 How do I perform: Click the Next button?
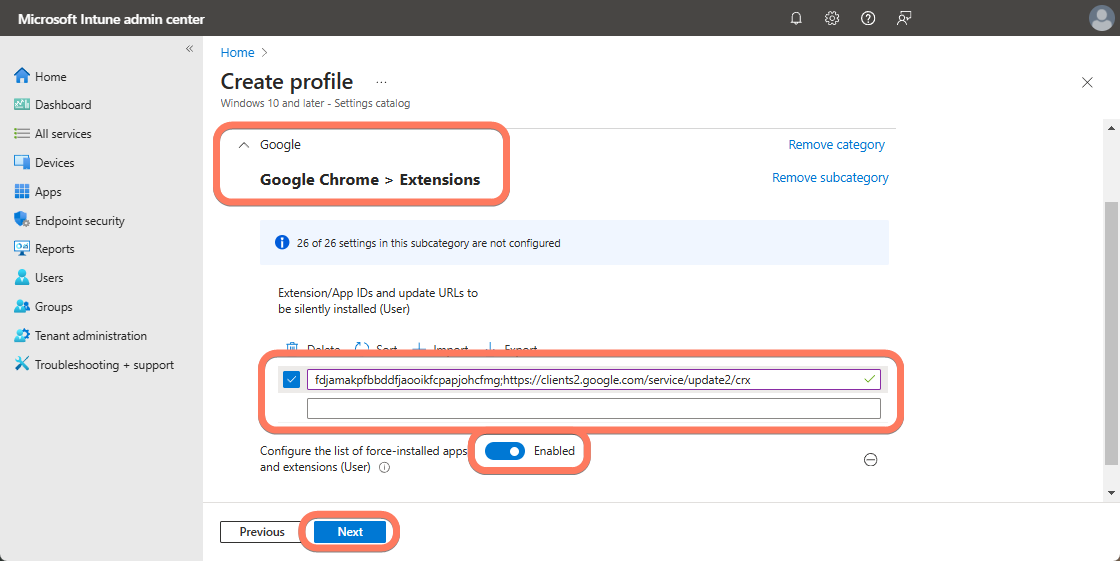[350, 532]
